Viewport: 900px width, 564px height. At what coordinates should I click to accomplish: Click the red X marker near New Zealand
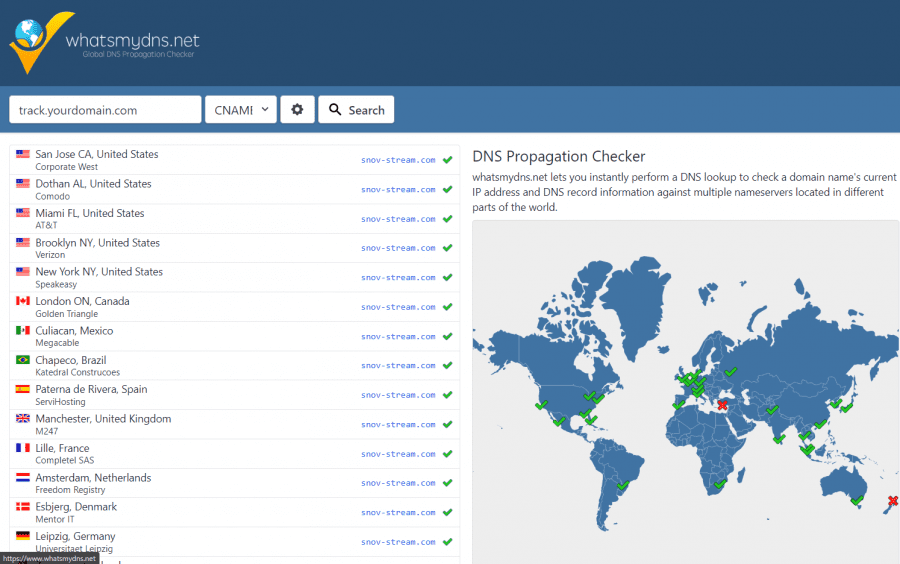893,501
